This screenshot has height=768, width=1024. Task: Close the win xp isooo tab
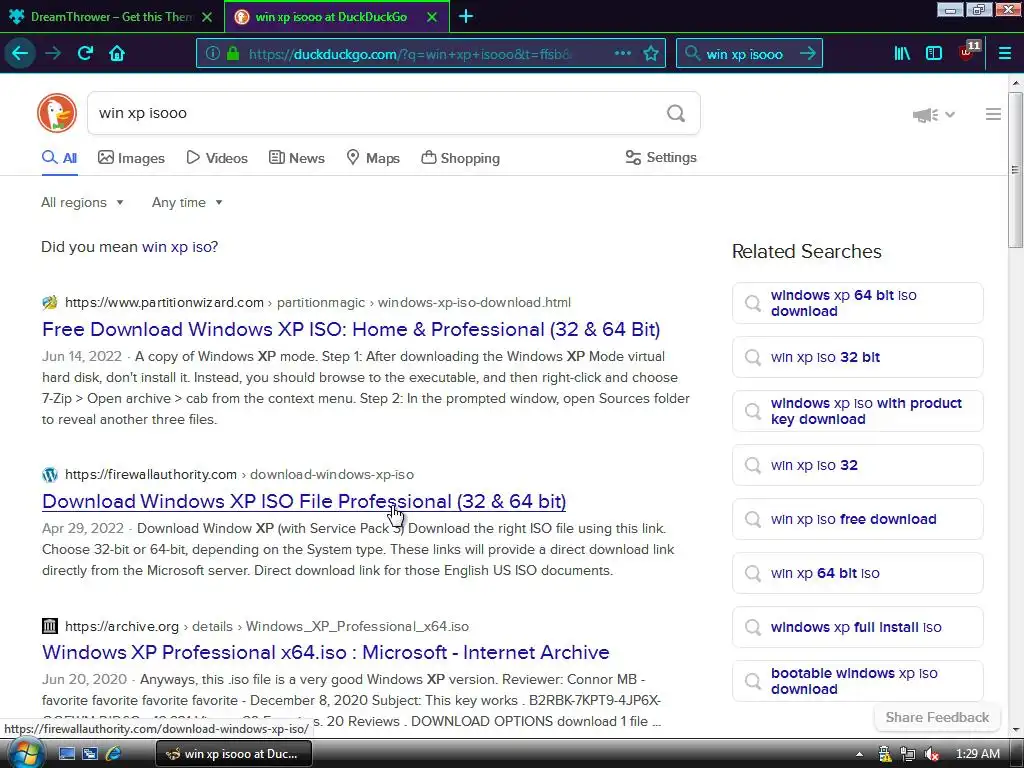tap(432, 17)
